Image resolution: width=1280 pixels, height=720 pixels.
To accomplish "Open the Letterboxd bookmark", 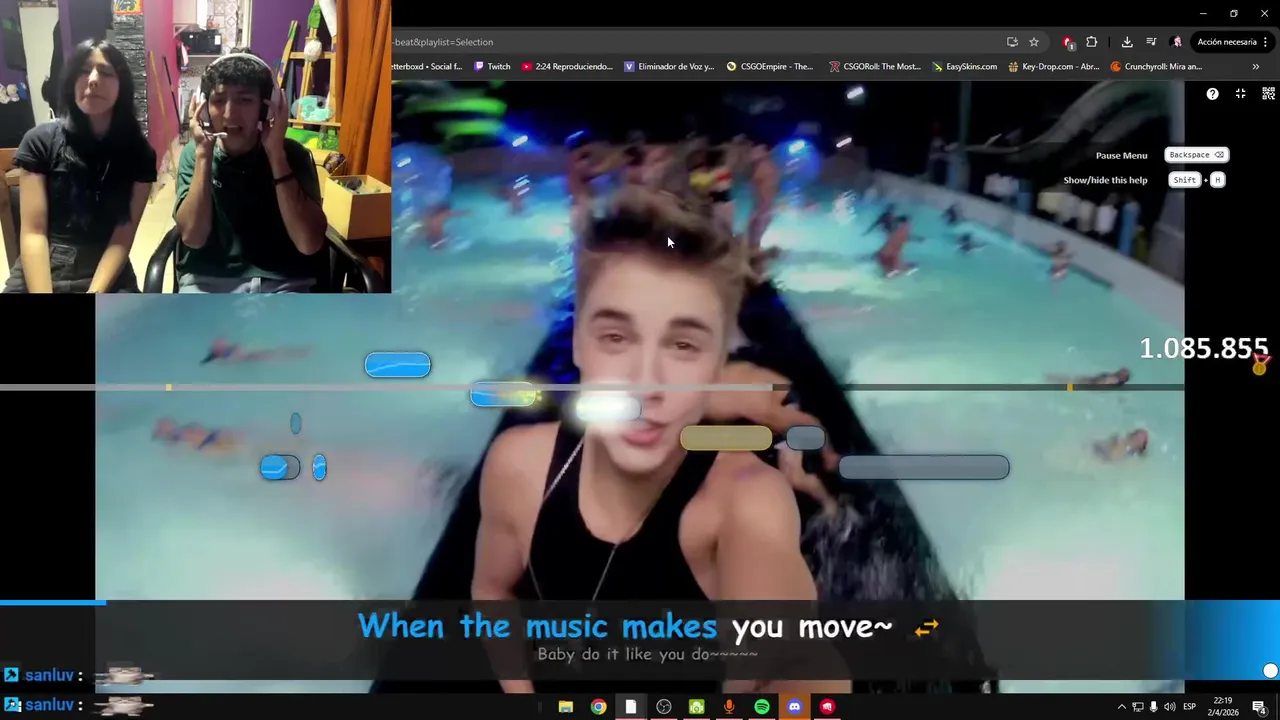I will [427, 67].
